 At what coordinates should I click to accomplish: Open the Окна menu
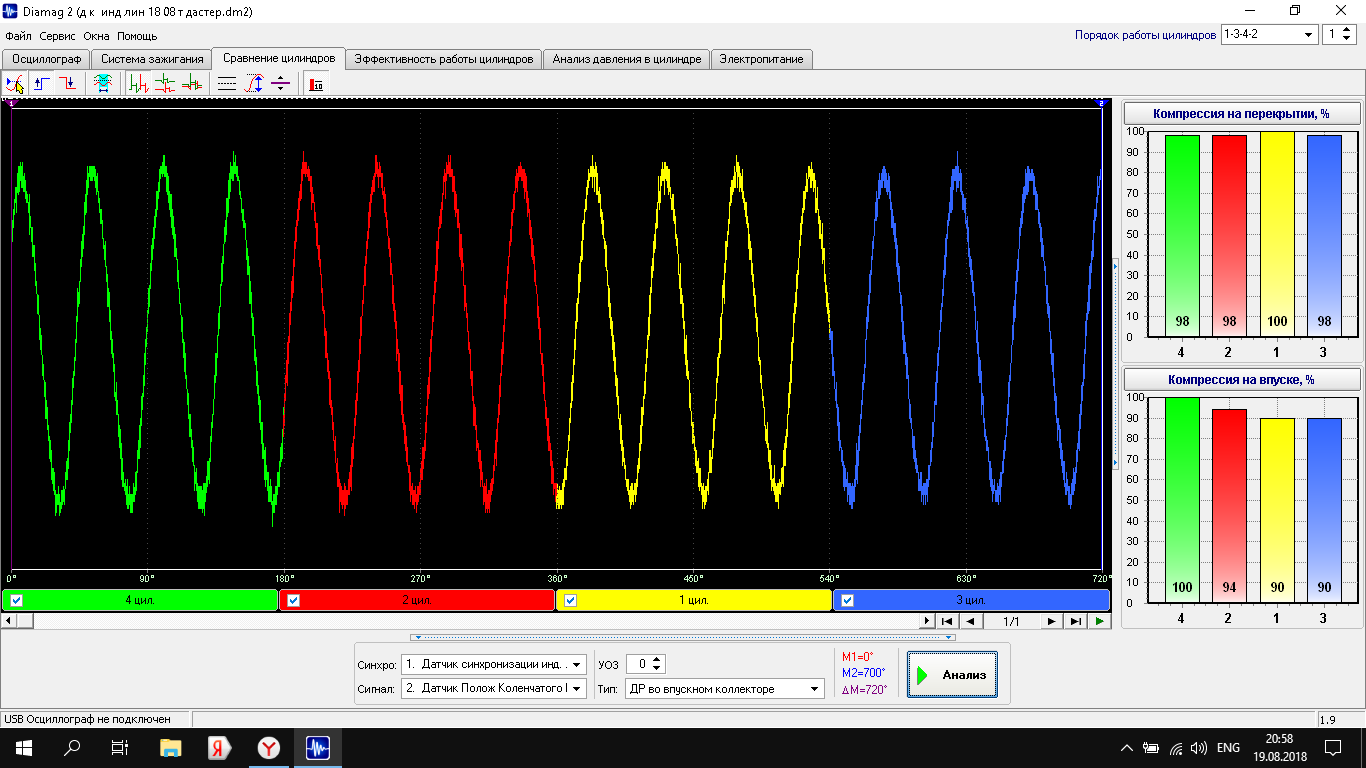click(x=96, y=36)
